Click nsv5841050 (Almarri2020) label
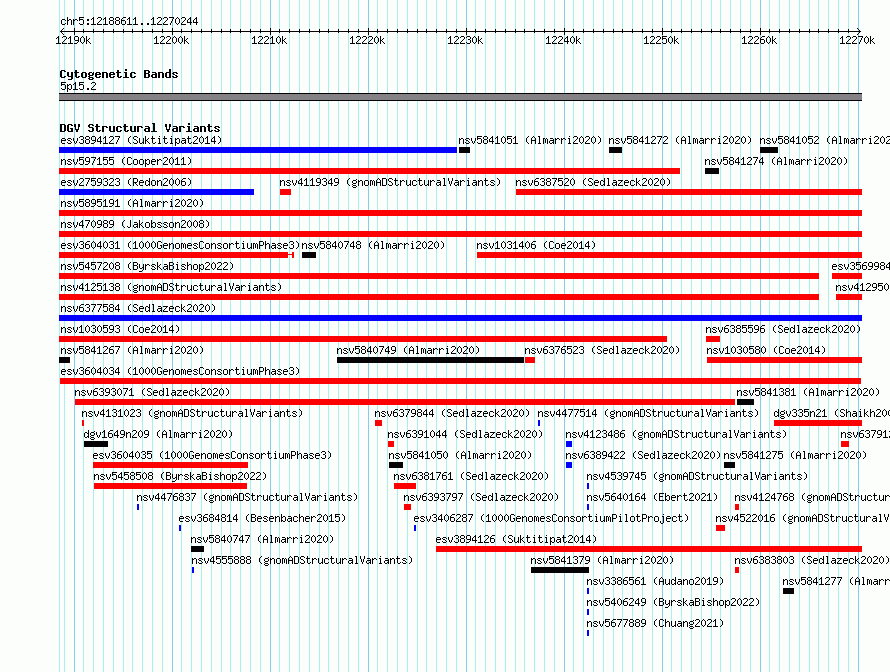Image resolution: width=890 pixels, height=672 pixels. point(460,455)
